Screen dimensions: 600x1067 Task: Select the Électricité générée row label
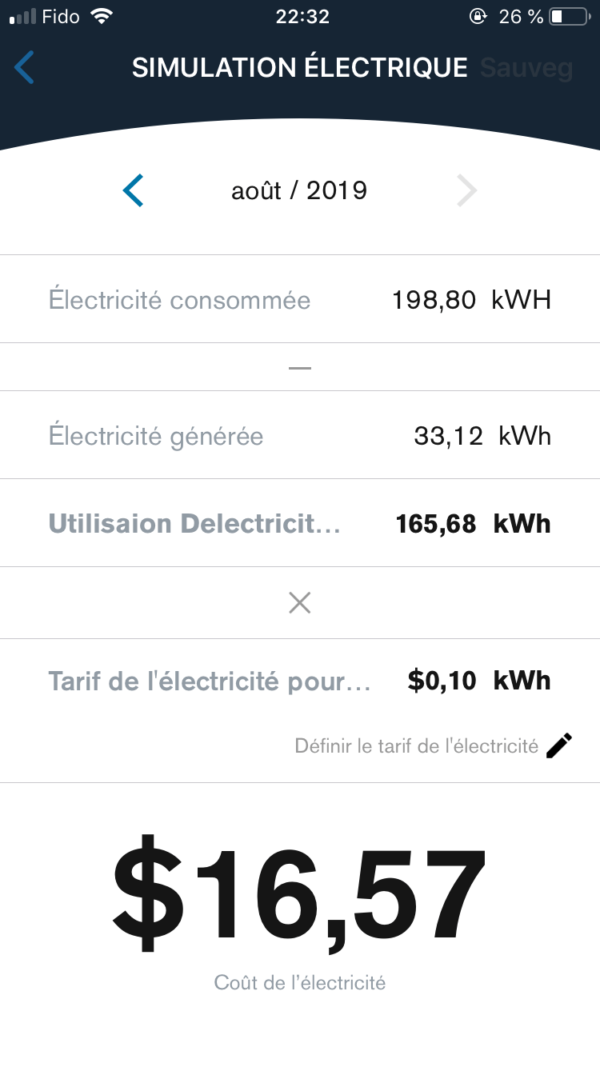pos(156,436)
